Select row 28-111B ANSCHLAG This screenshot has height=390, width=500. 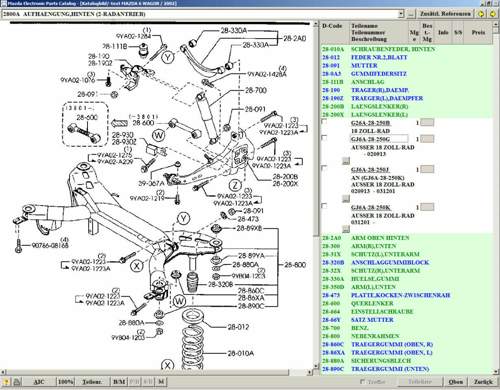(x=406, y=82)
